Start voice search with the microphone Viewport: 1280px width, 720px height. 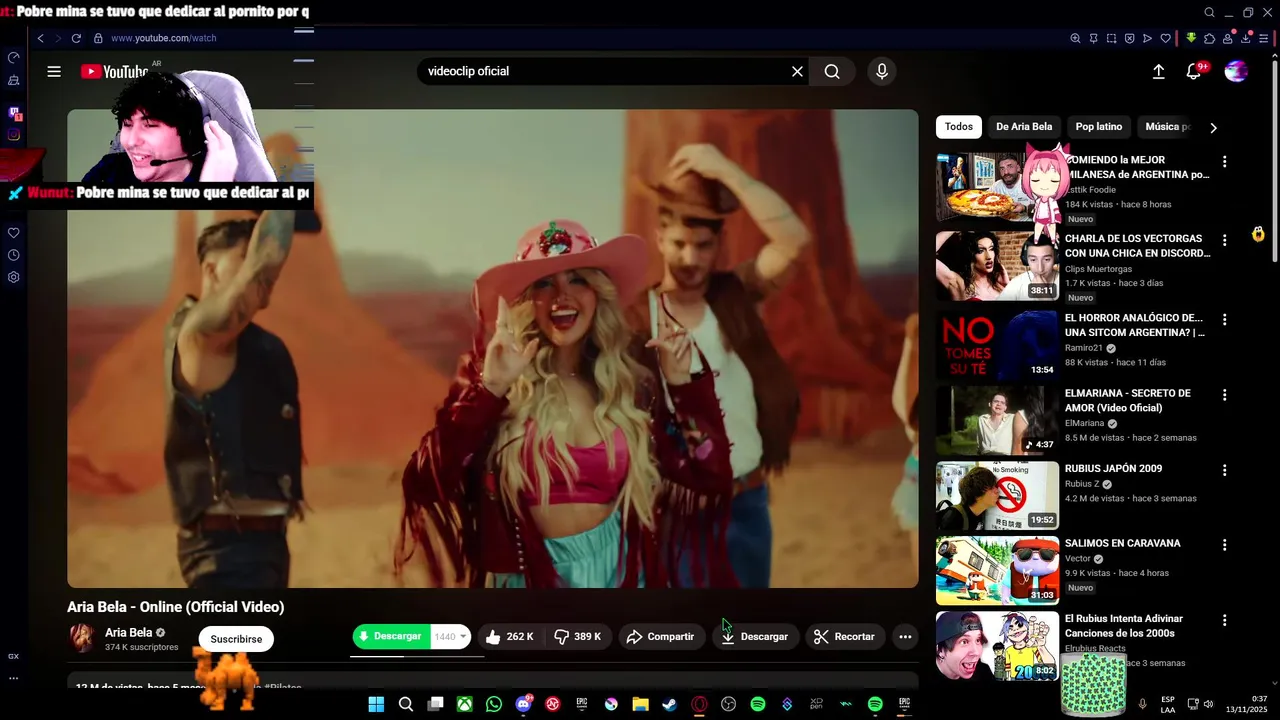coord(881,71)
